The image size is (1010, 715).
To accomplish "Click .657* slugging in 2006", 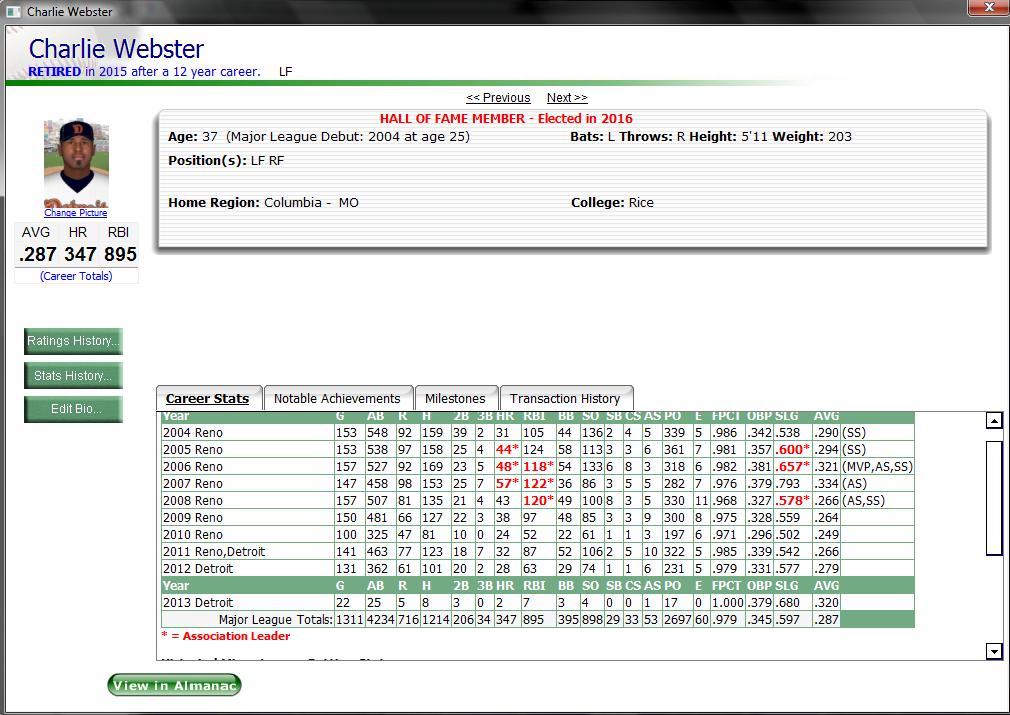I will [792, 466].
